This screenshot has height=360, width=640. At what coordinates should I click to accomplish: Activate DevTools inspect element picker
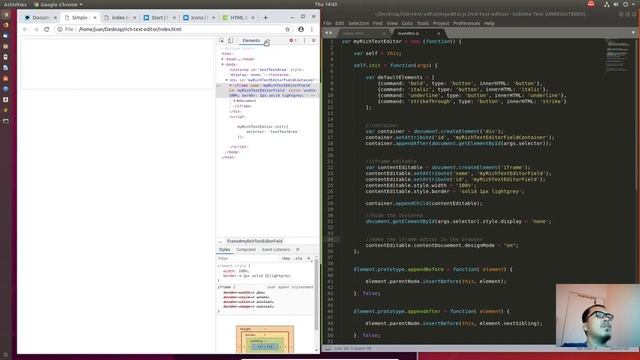click(222, 40)
